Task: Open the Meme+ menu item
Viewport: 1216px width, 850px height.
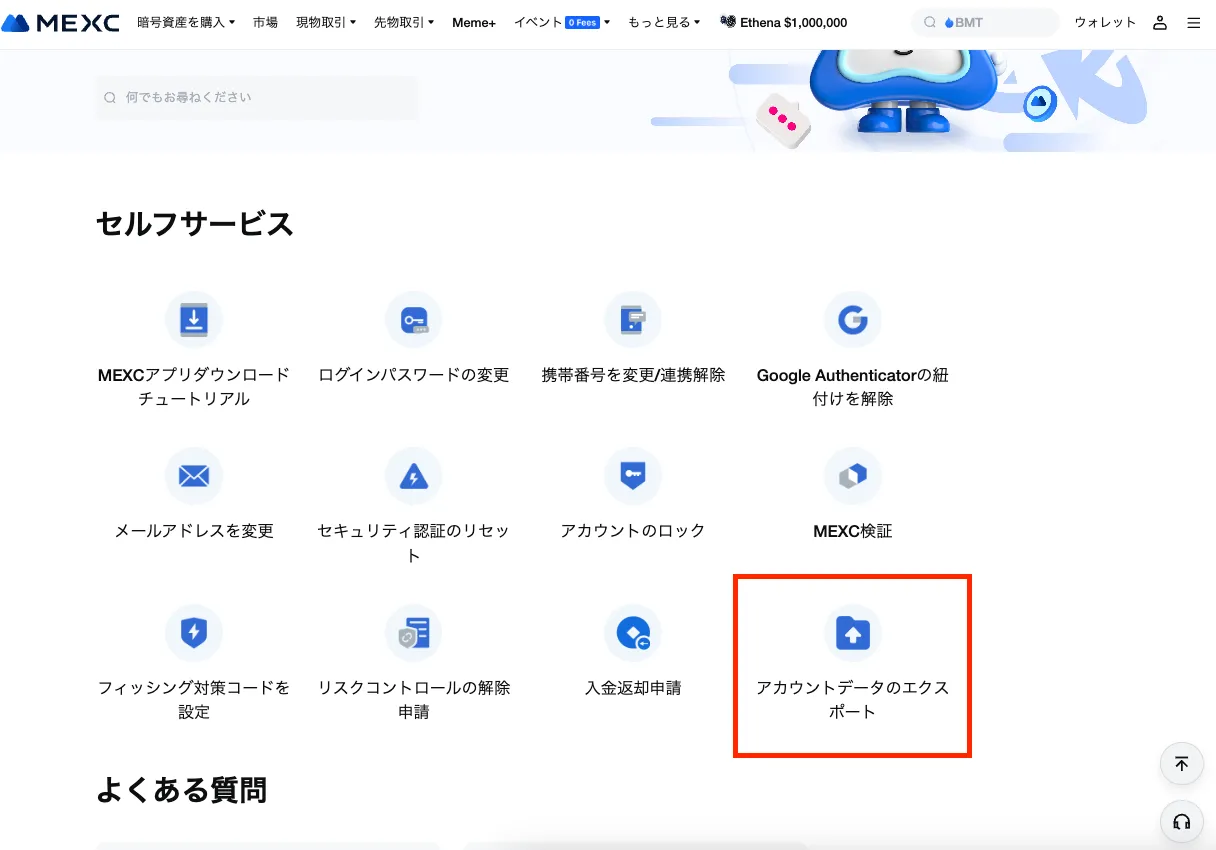Action: (474, 22)
